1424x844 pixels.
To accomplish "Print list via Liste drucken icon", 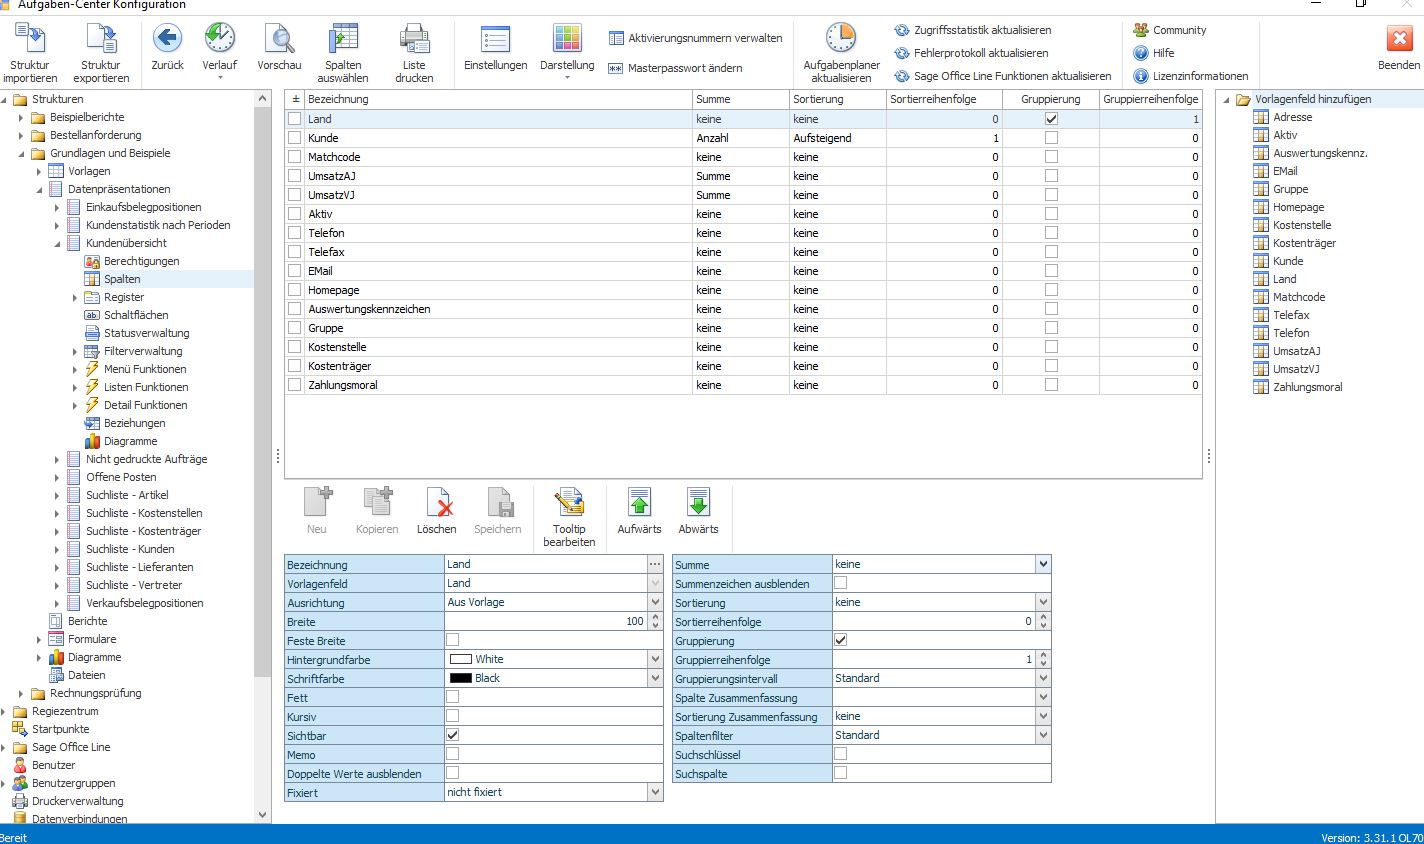I will click(414, 39).
